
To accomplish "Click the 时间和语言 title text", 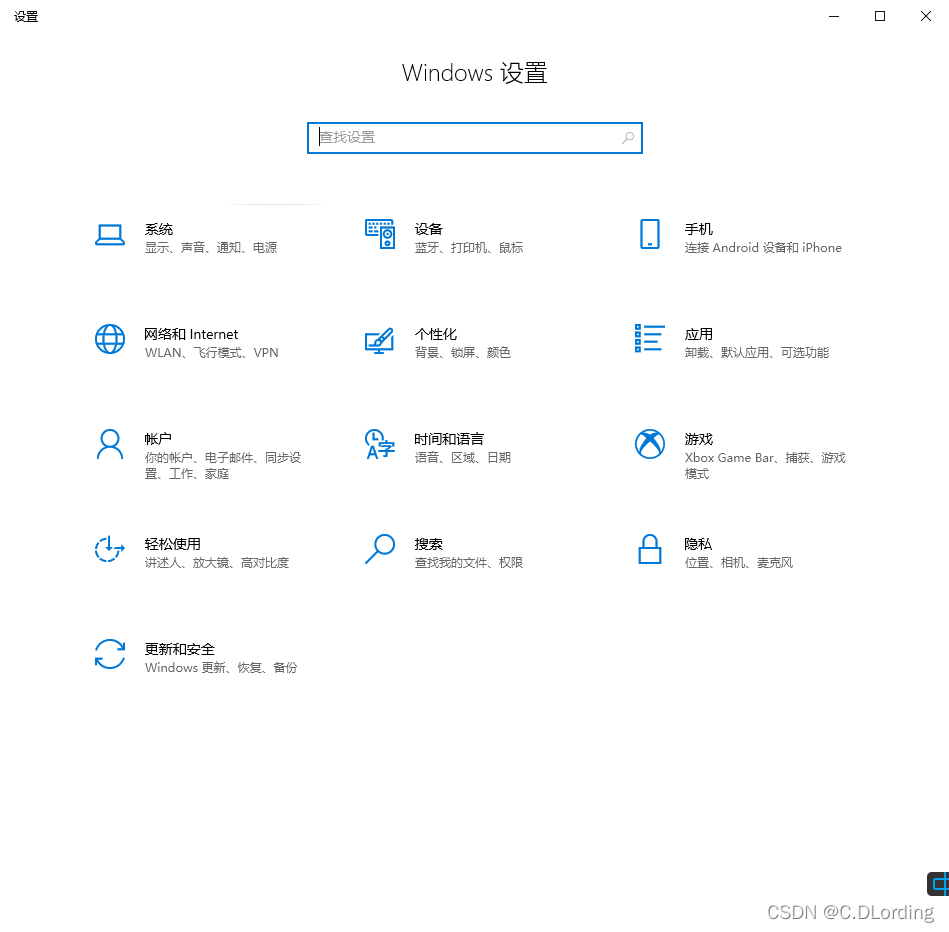I will coord(449,439).
